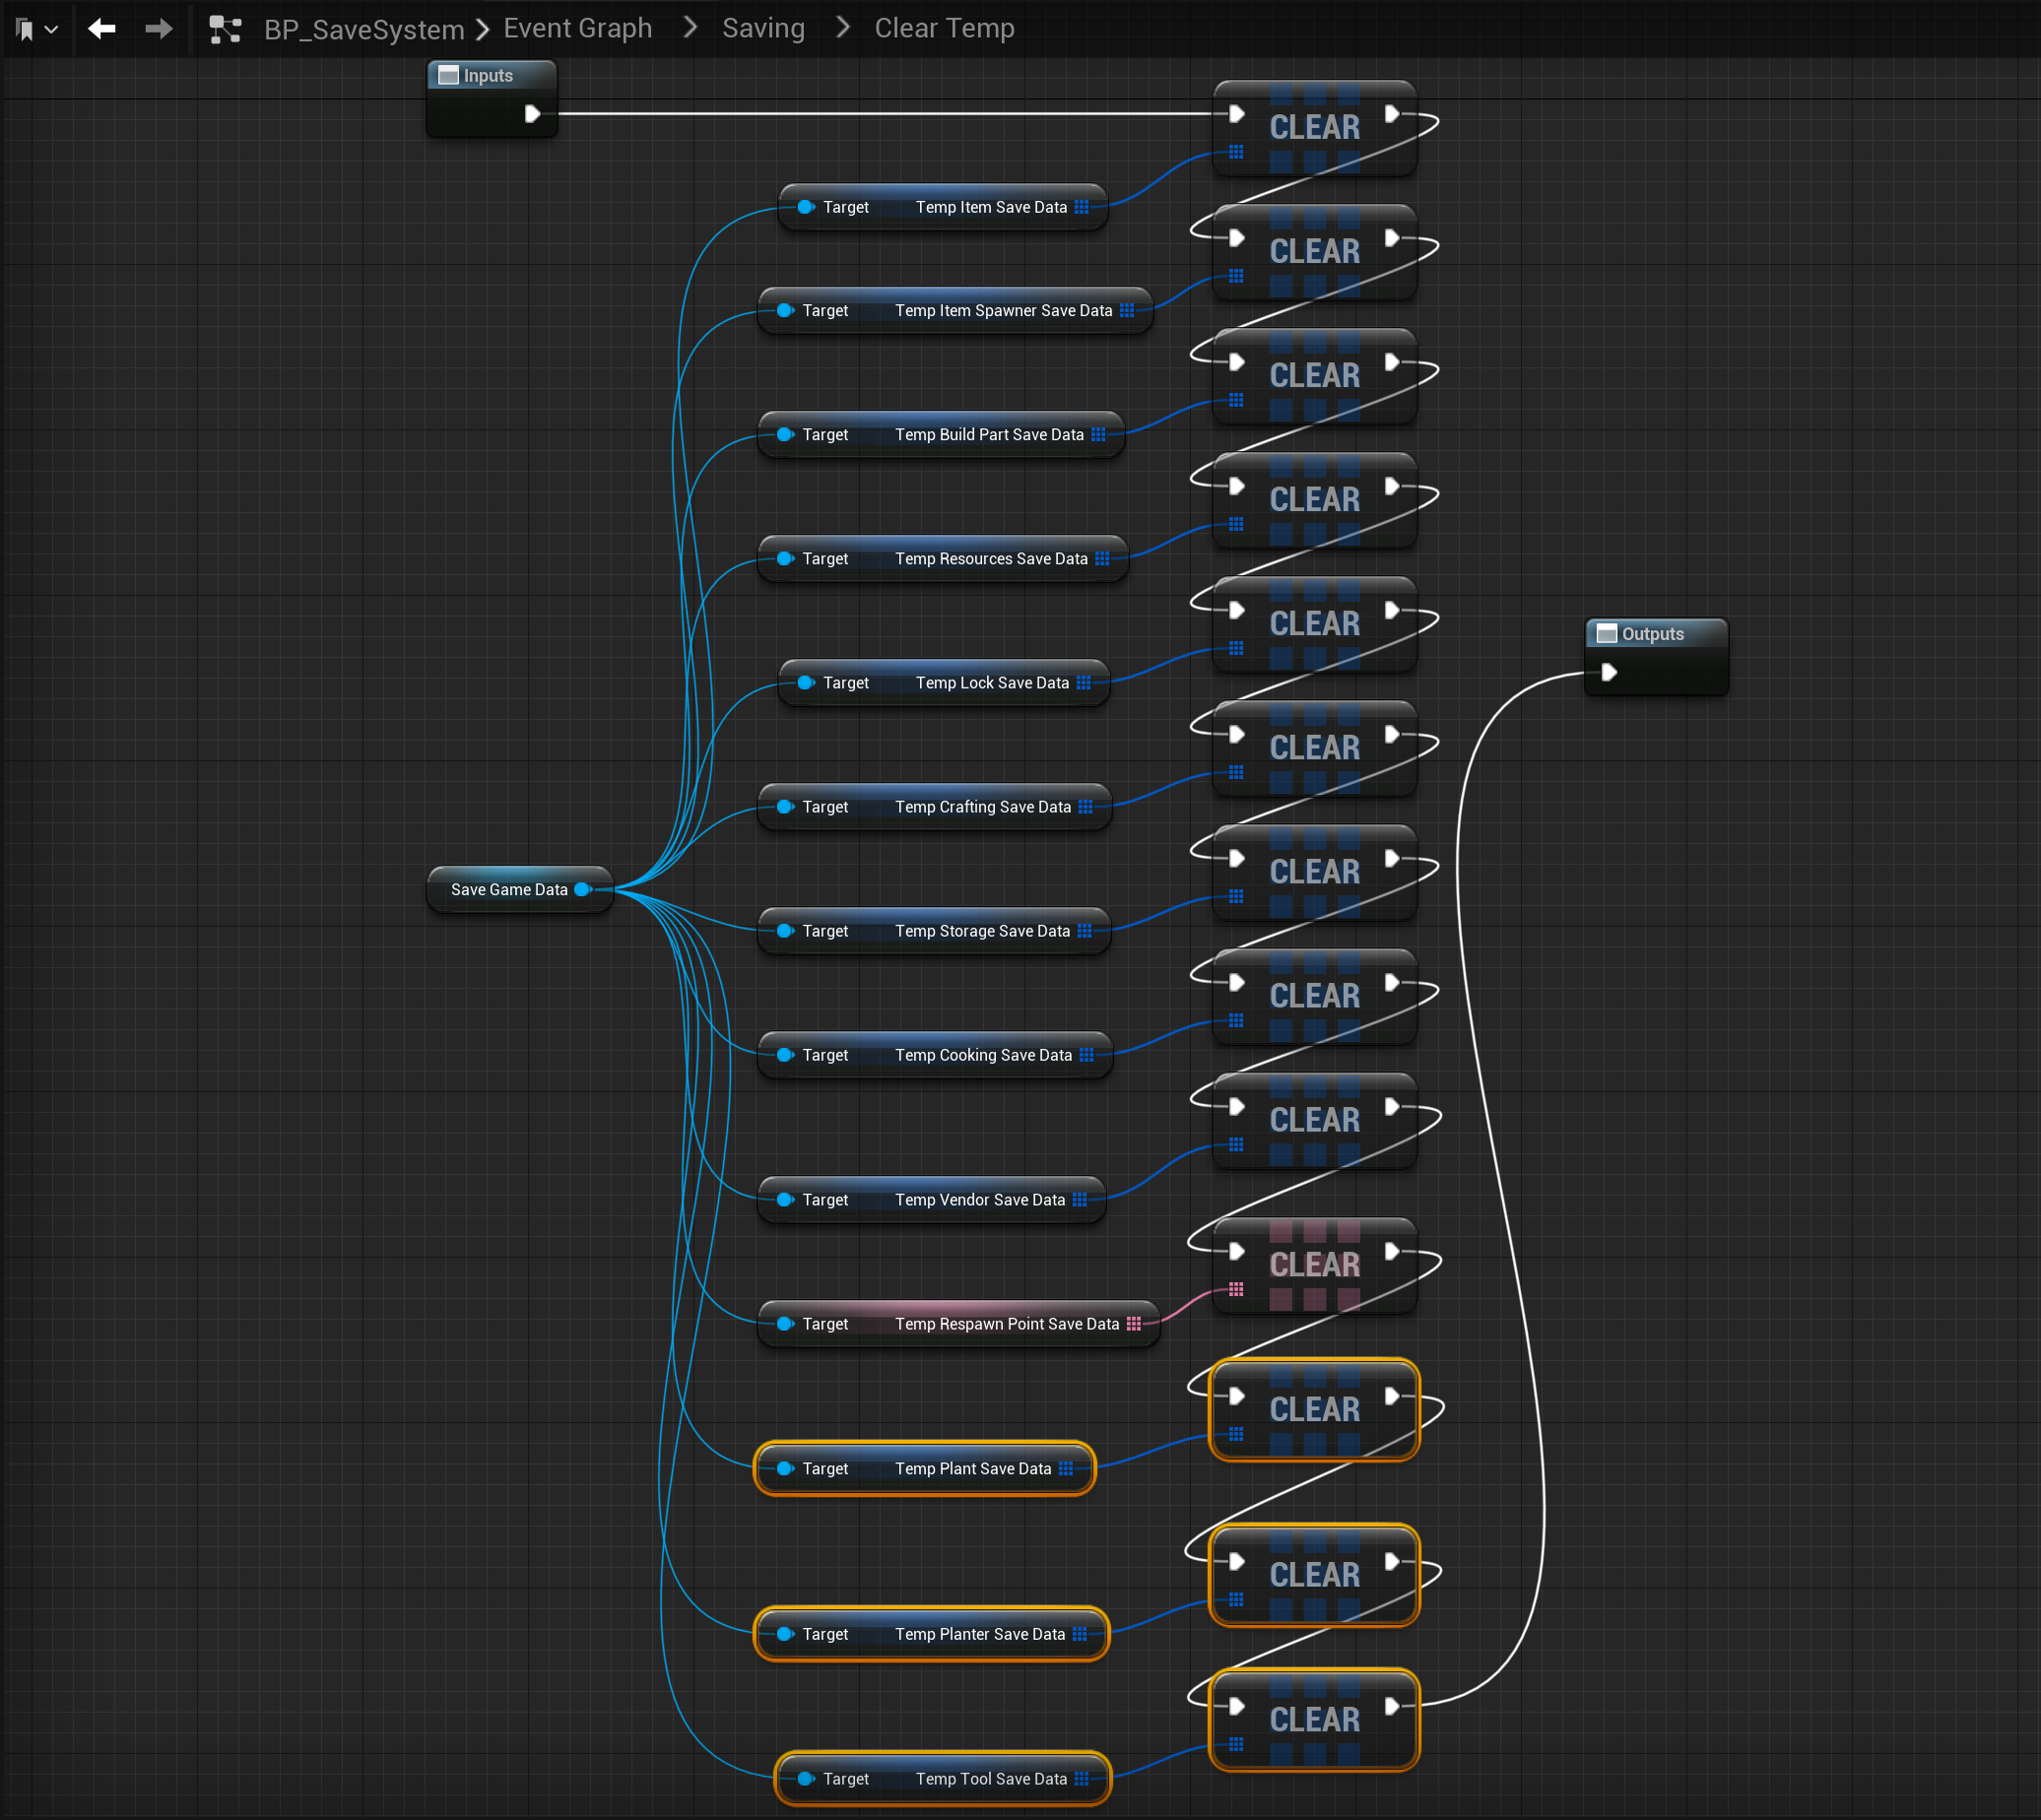Go to Saving breadcrumb level
The width and height of the screenshot is (2041, 1820).
(763, 29)
